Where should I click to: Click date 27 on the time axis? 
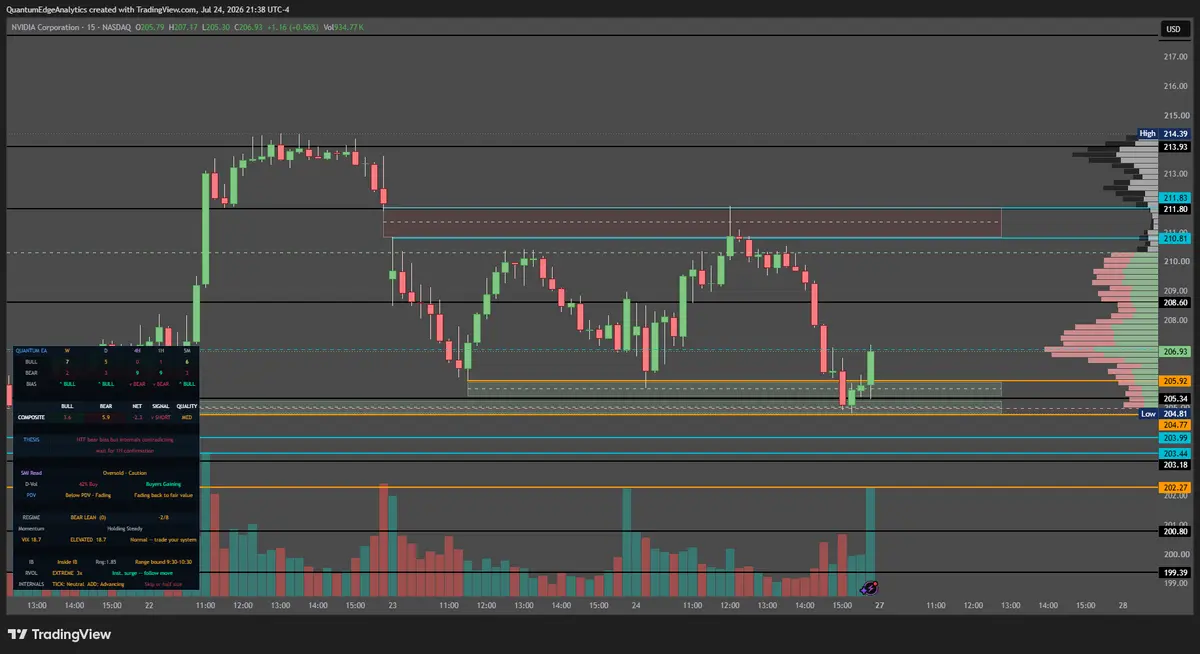tap(878, 606)
